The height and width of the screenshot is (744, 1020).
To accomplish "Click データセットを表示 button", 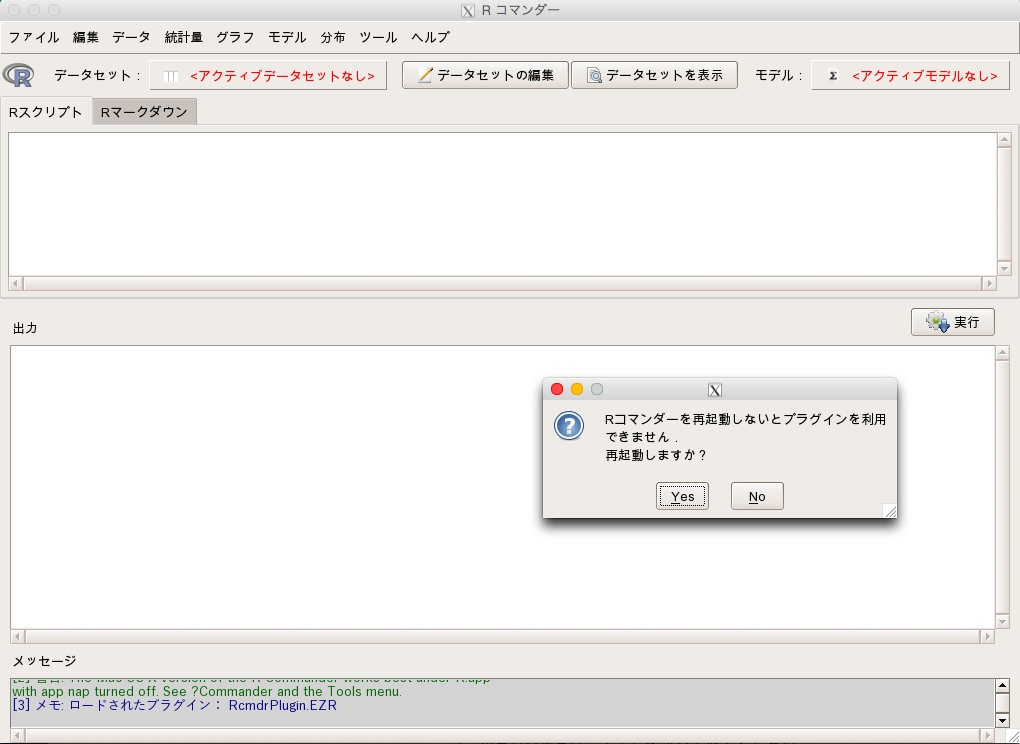I will [654, 75].
